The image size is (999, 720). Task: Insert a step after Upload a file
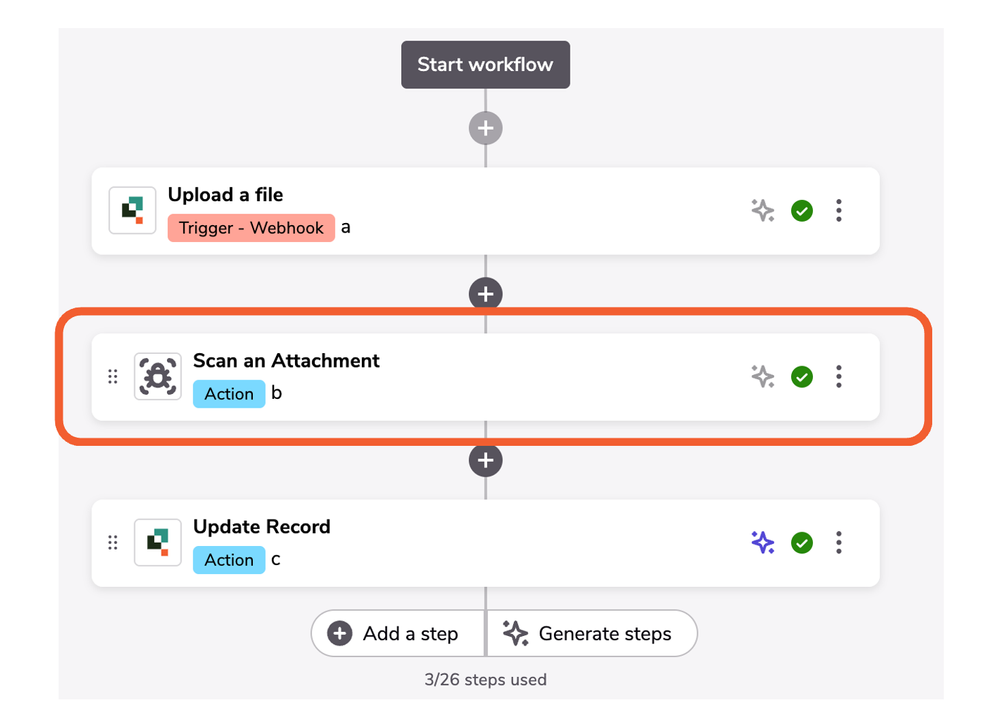(485, 294)
